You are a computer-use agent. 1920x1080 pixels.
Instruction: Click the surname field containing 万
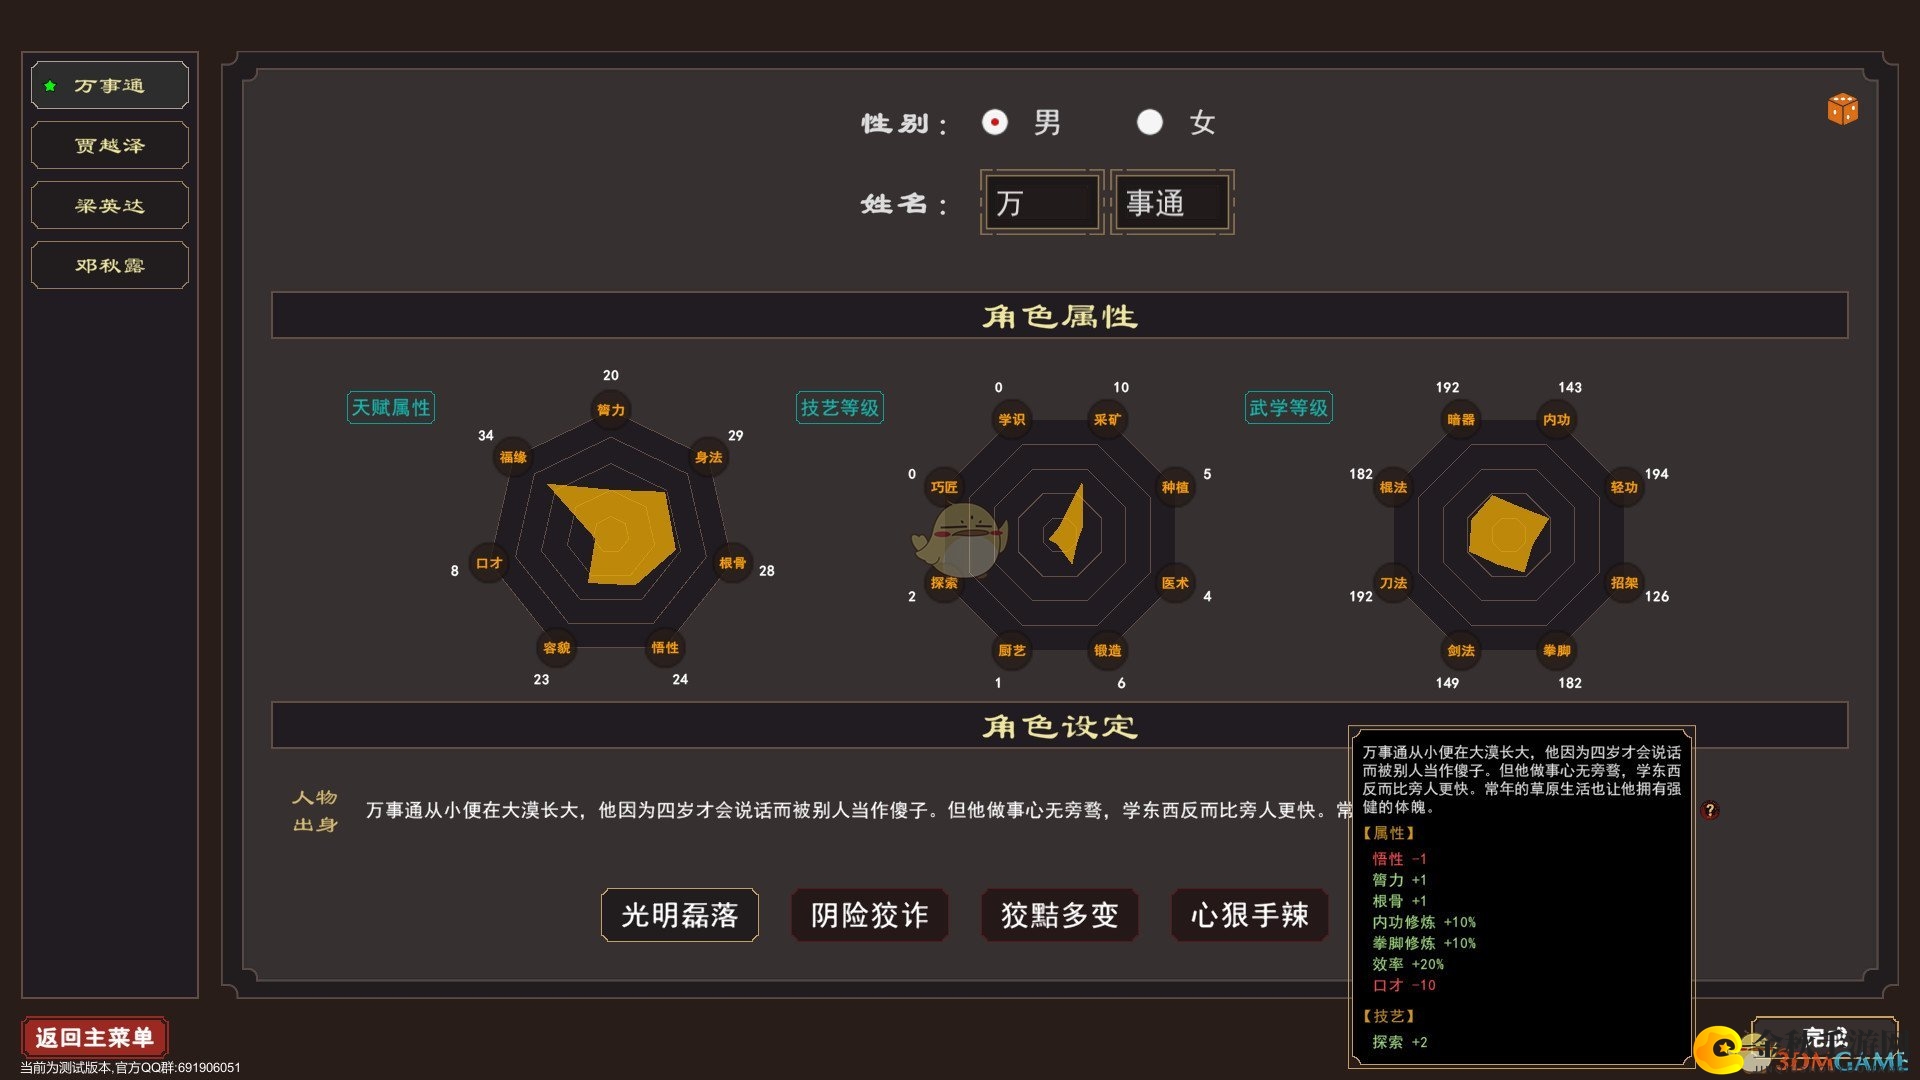tap(1042, 203)
